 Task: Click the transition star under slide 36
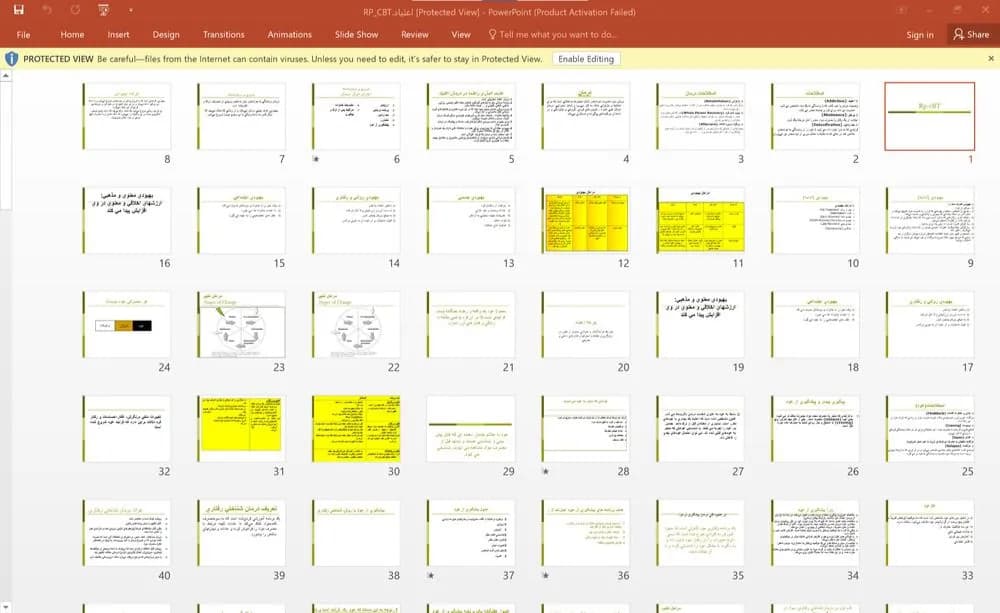545,575
